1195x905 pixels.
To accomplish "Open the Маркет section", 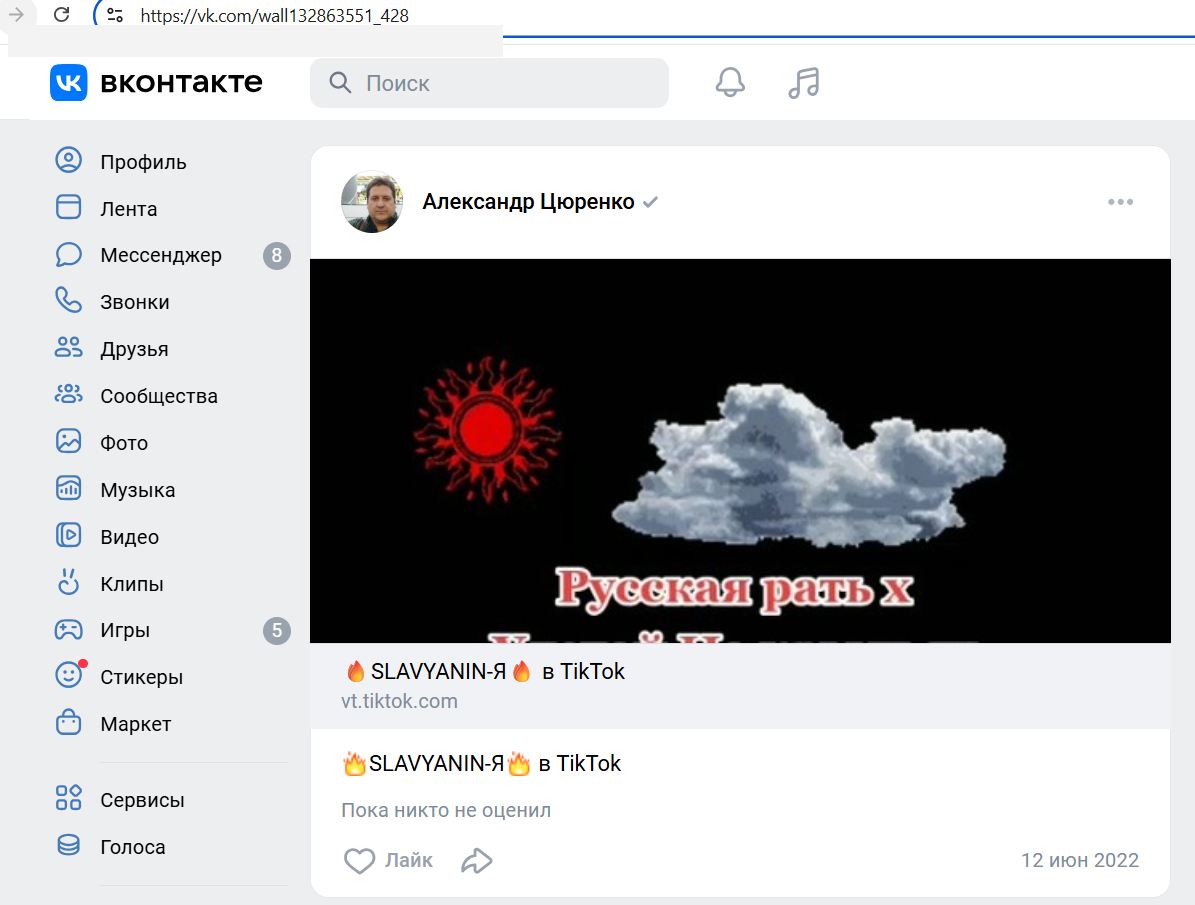I will pyautogui.click(x=137, y=723).
